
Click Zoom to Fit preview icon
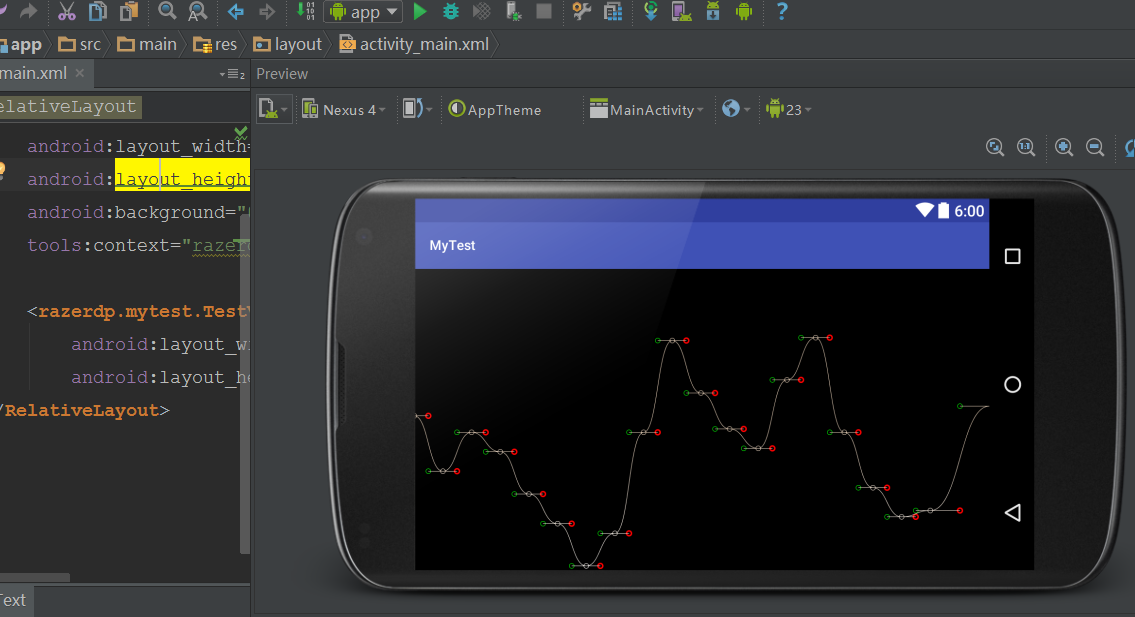pos(995,148)
